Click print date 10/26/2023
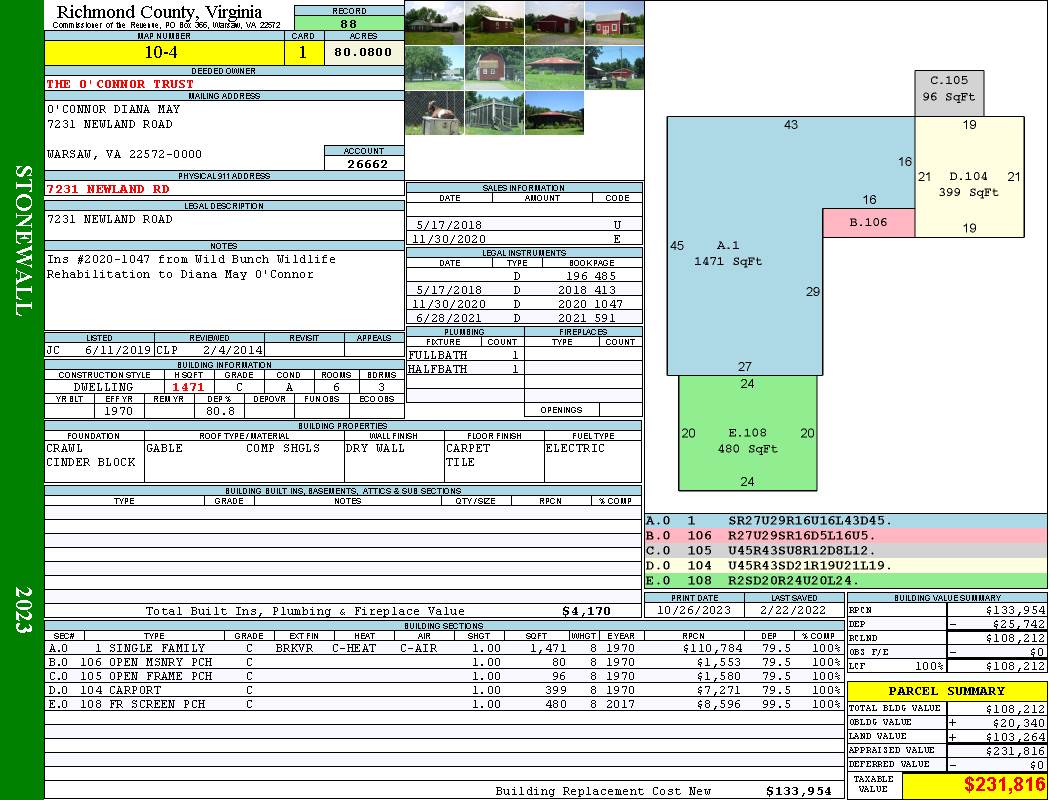The width and height of the screenshot is (1050, 800). pyautogui.click(x=694, y=610)
